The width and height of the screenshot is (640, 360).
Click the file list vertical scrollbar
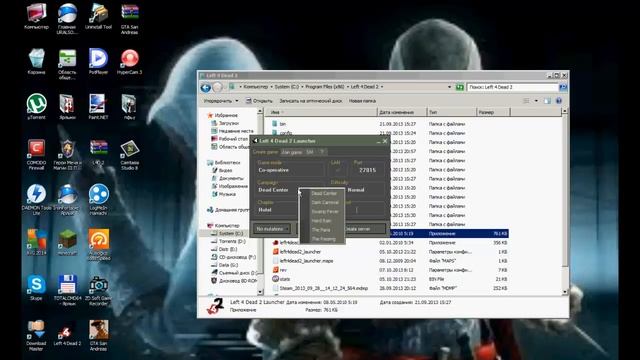[565, 200]
